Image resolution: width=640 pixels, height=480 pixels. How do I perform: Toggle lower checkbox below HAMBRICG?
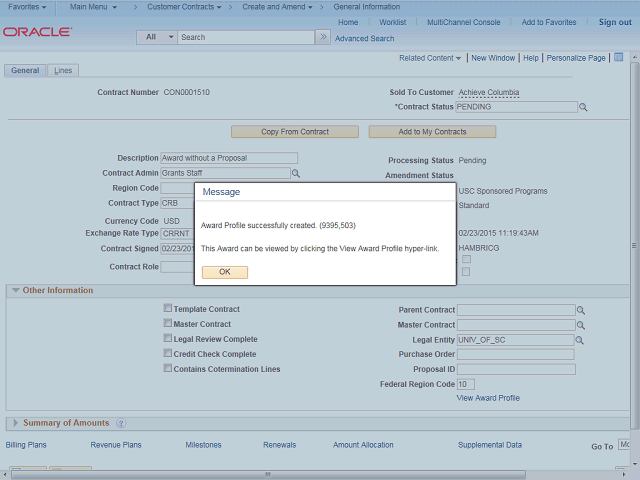pyautogui.click(x=466, y=271)
